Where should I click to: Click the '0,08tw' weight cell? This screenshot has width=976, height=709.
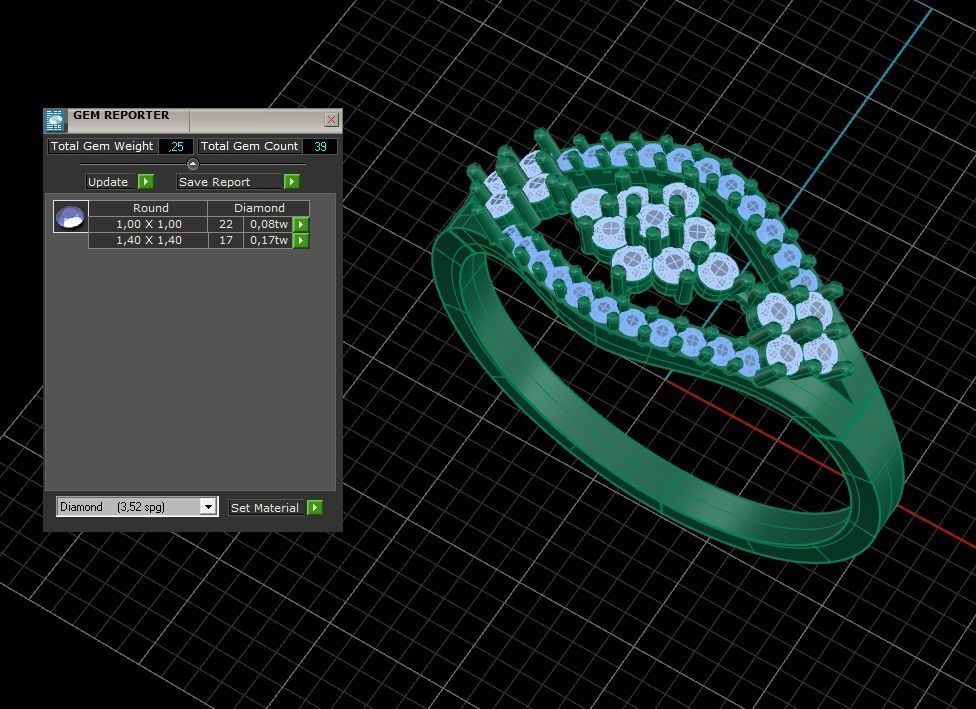[268, 224]
